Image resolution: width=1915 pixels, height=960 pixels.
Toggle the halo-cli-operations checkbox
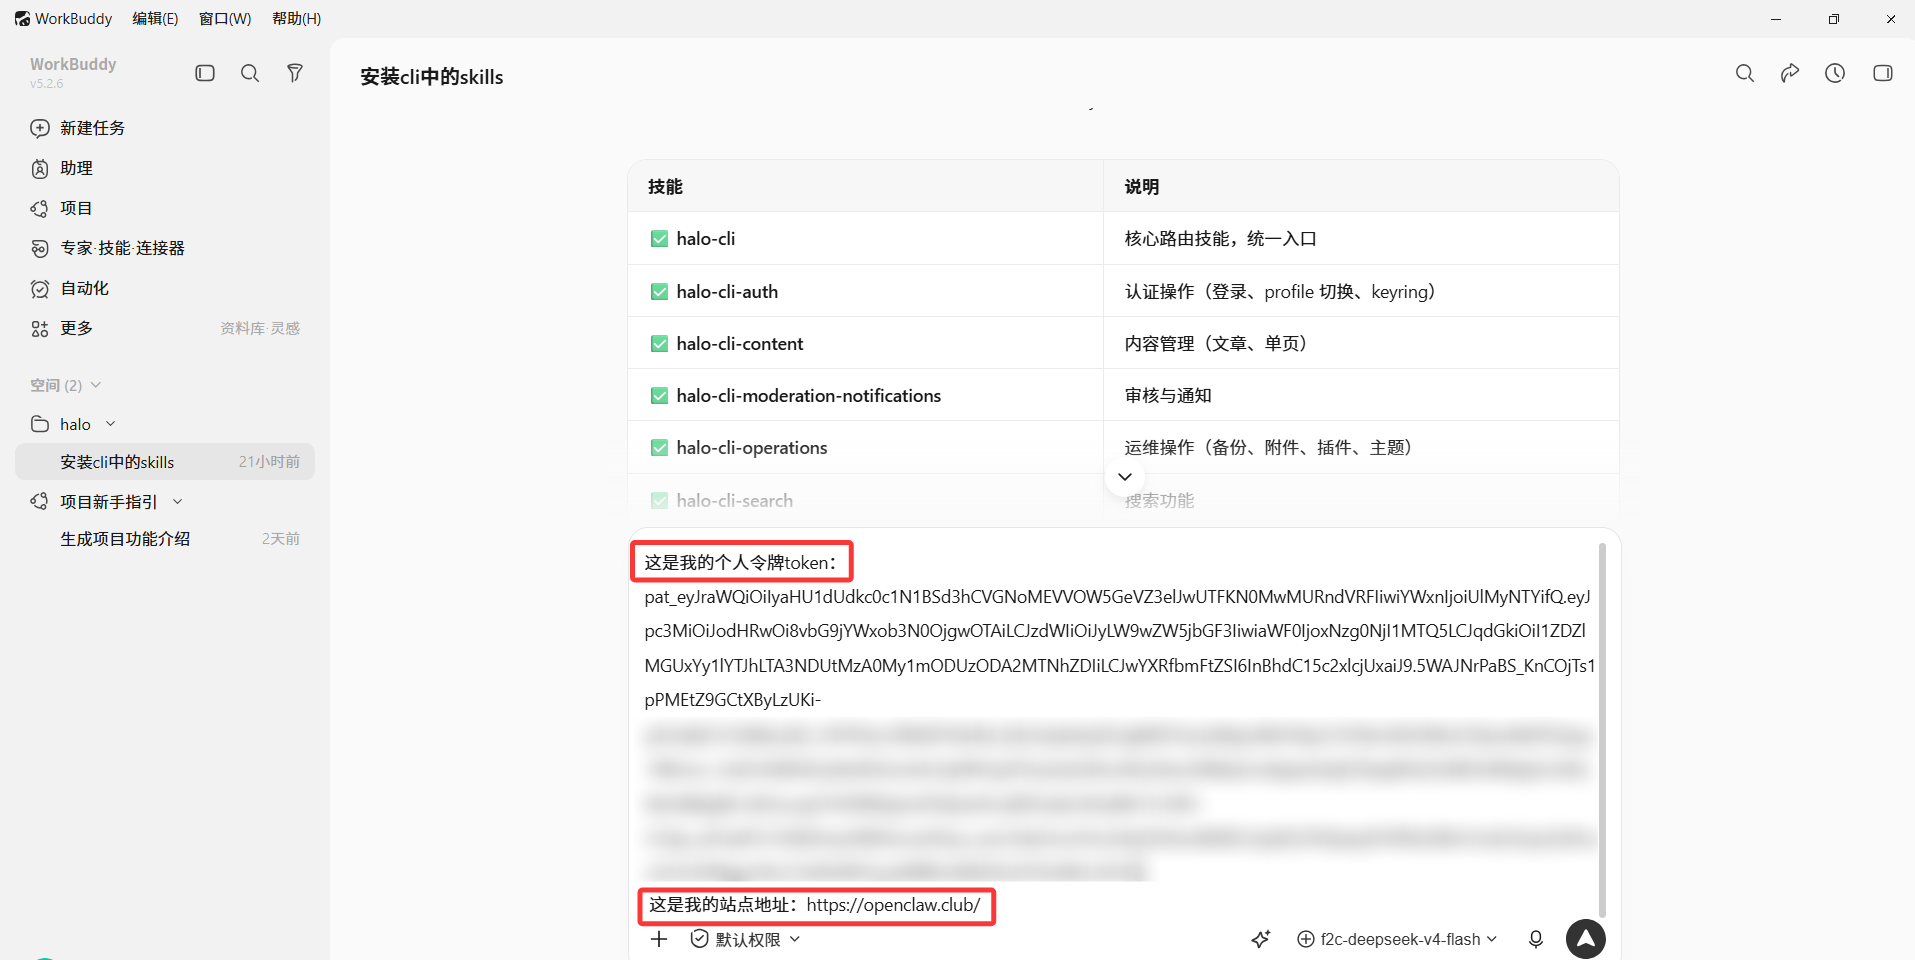click(x=659, y=448)
